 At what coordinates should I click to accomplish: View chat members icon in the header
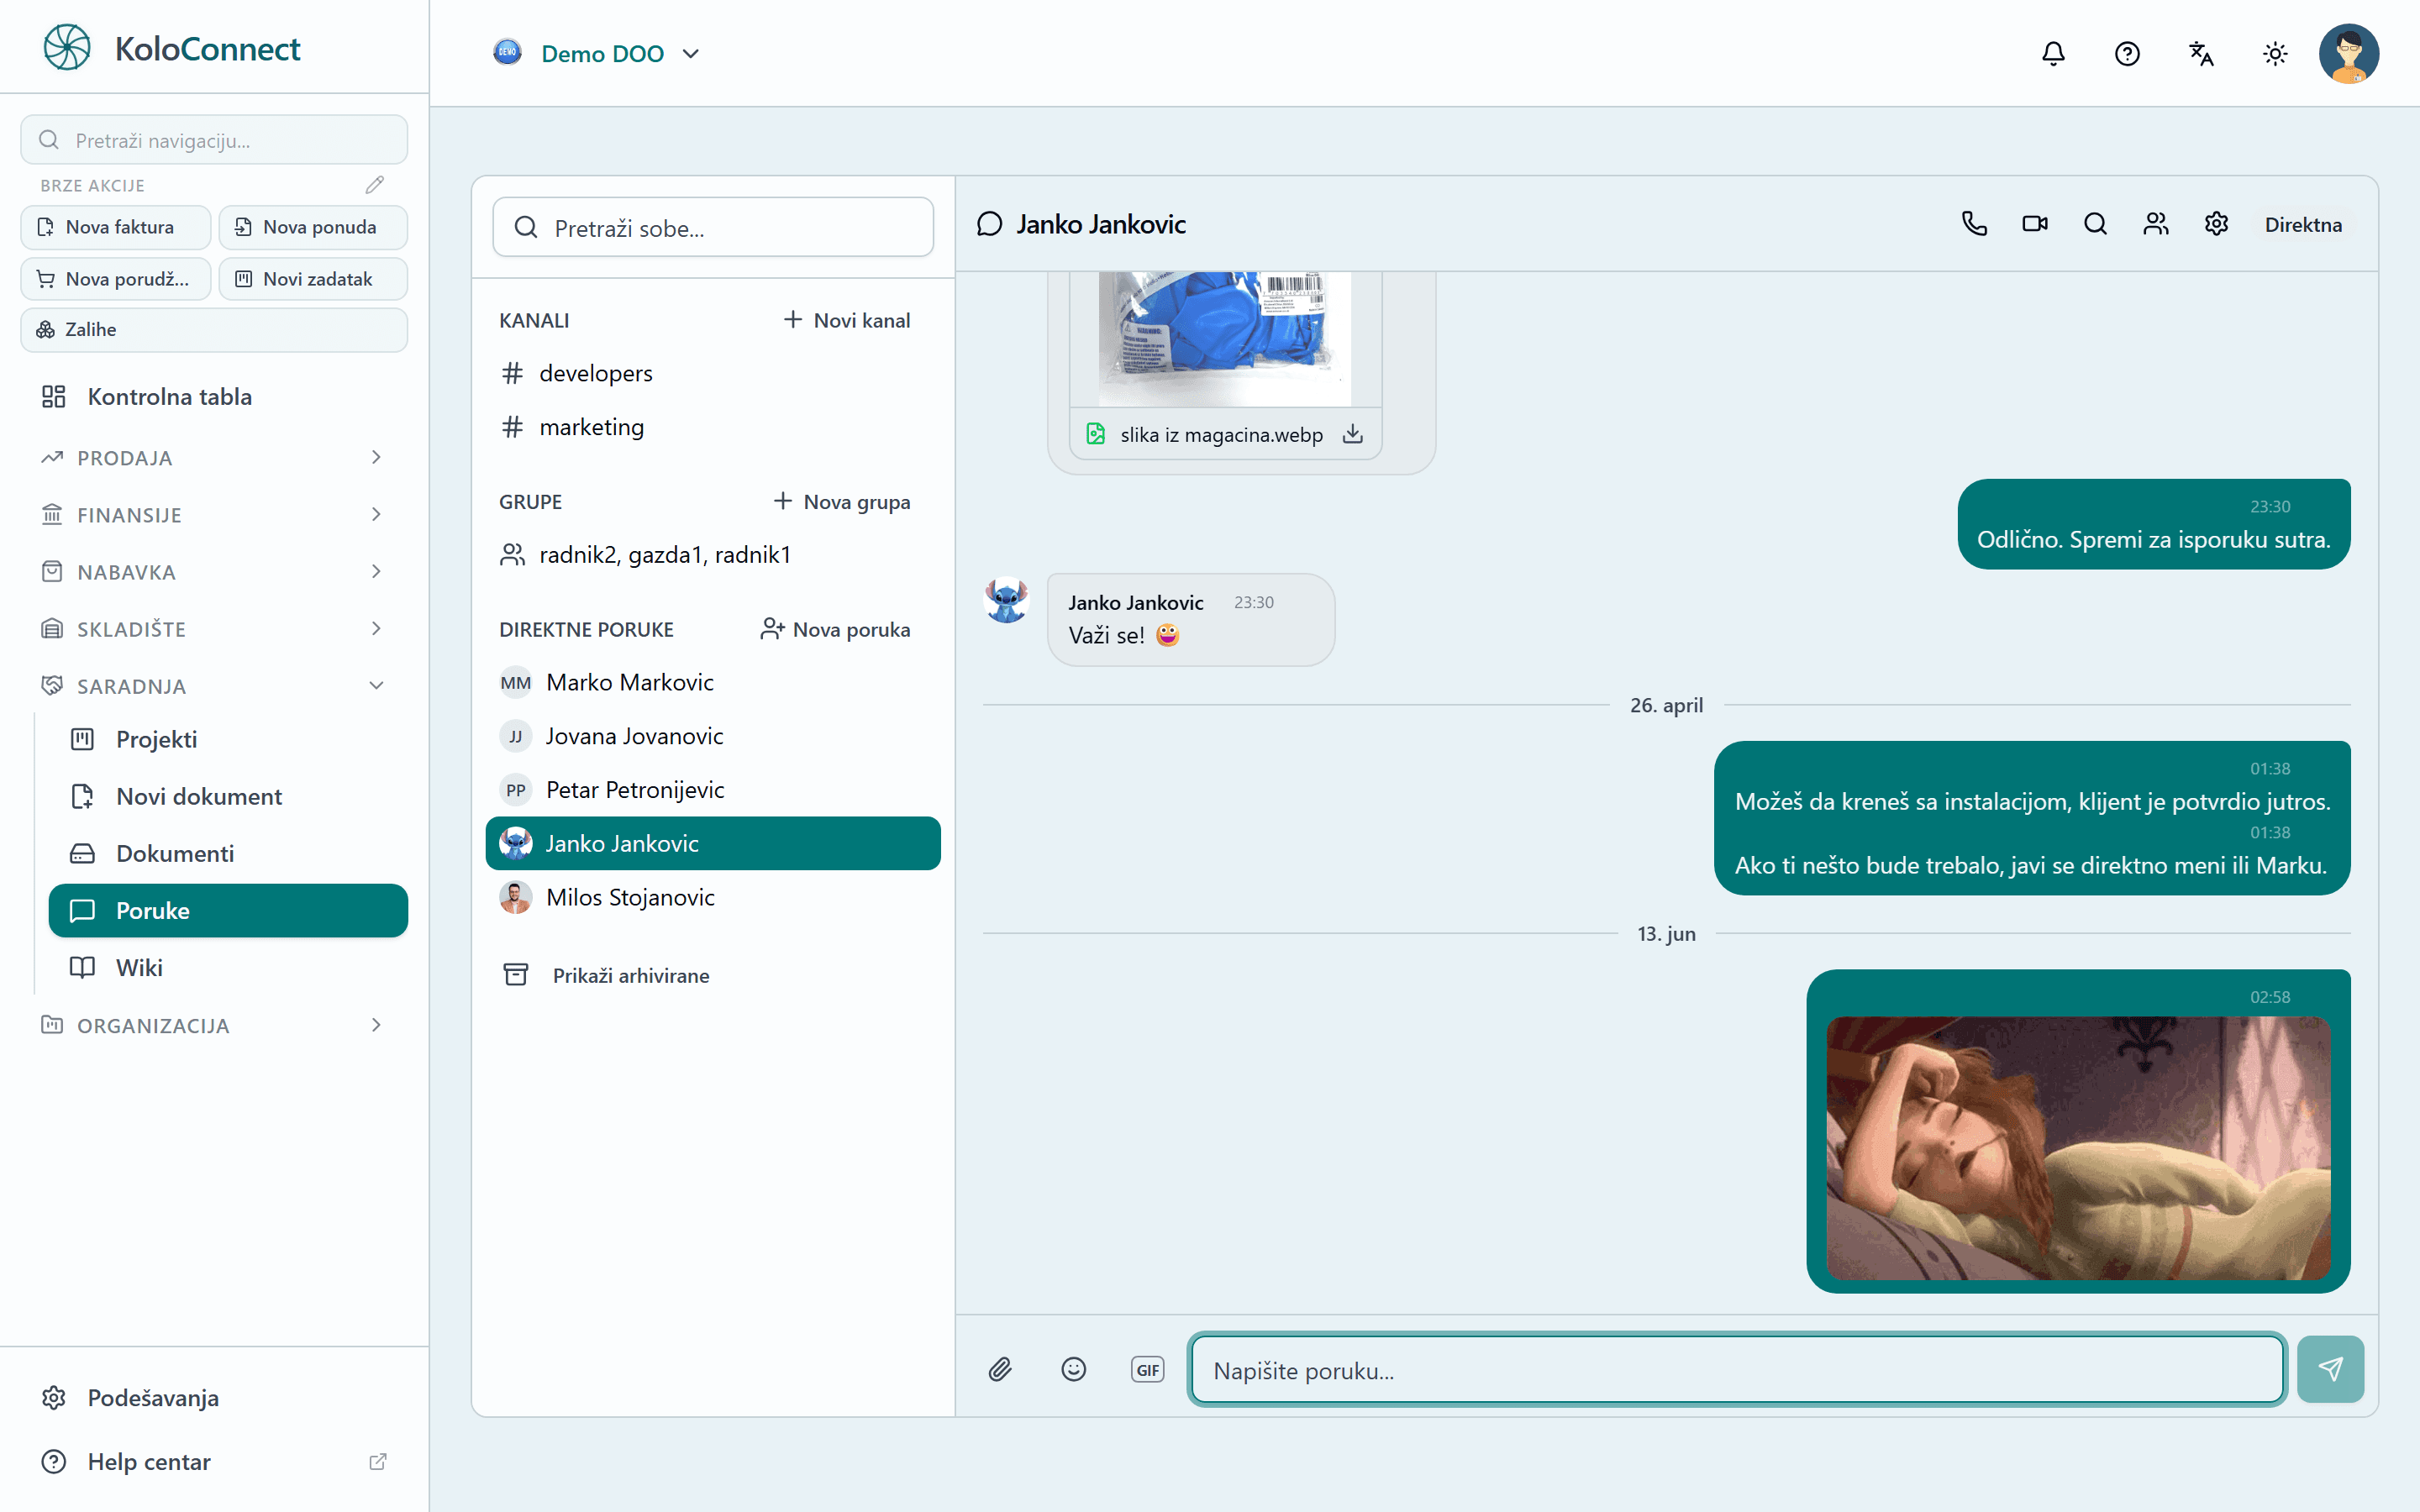(x=2156, y=224)
